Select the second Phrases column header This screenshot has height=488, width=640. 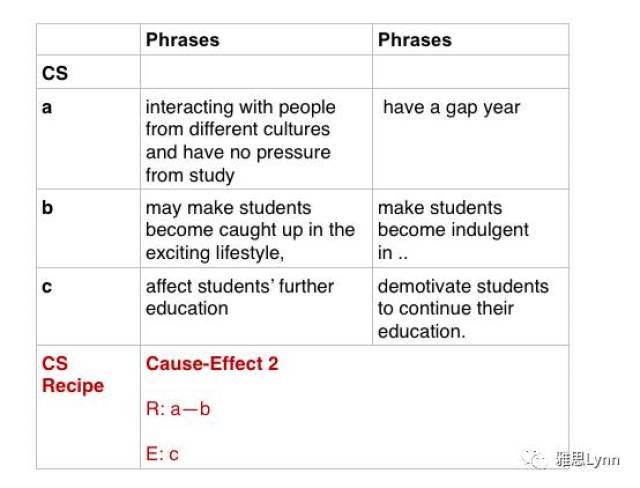pyautogui.click(x=414, y=40)
